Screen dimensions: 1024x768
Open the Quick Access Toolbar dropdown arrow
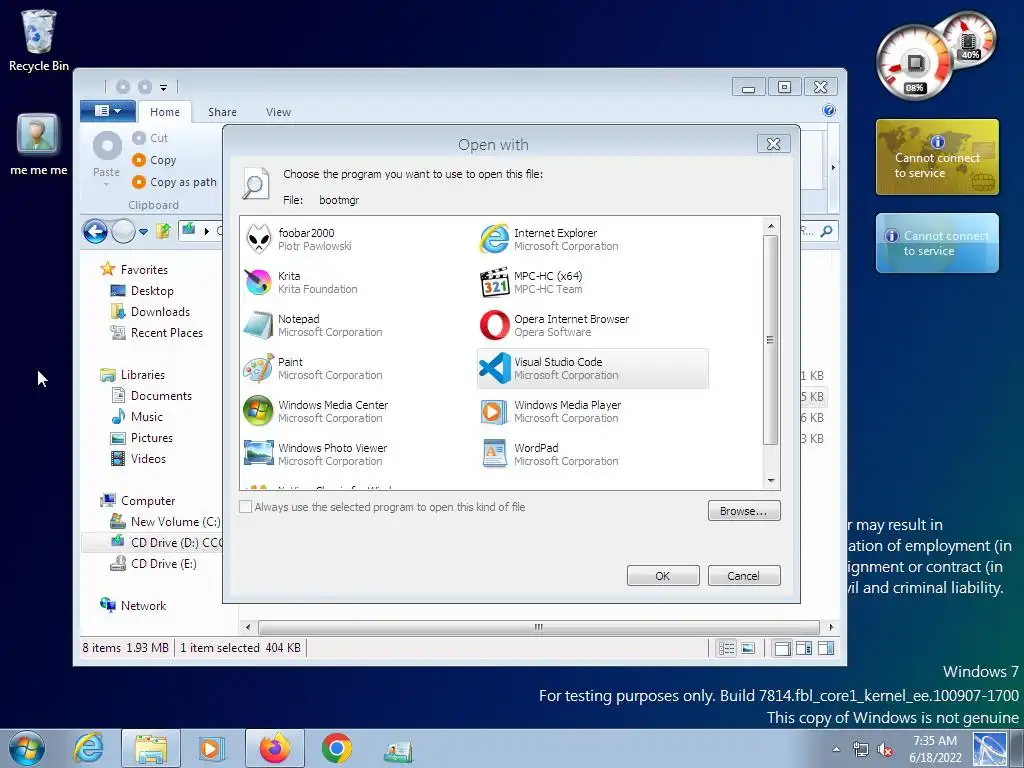click(x=163, y=87)
